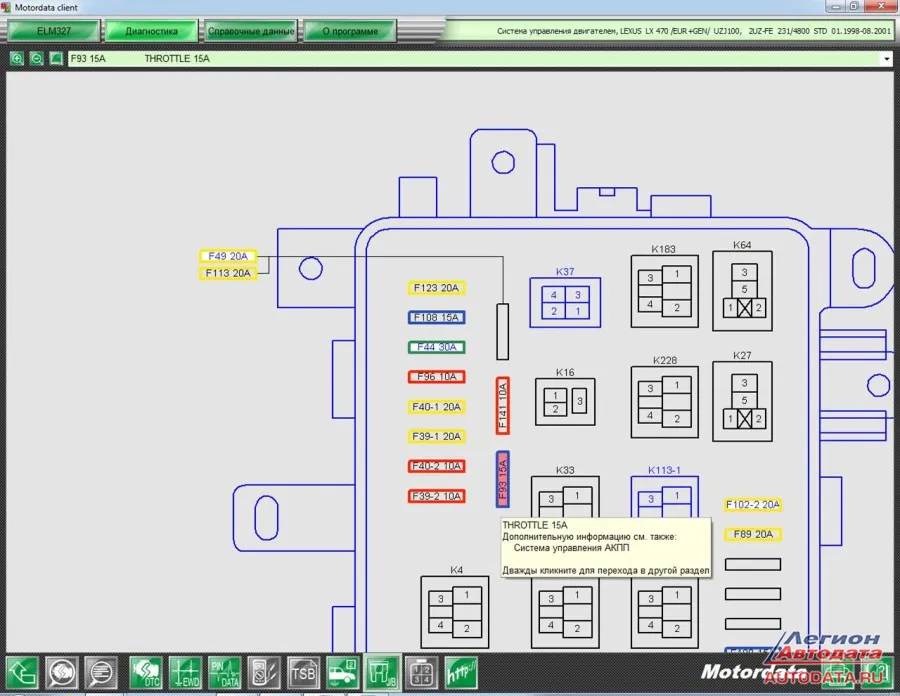Select fuse F108 15A
The width and height of the screenshot is (900, 696).
436,317
